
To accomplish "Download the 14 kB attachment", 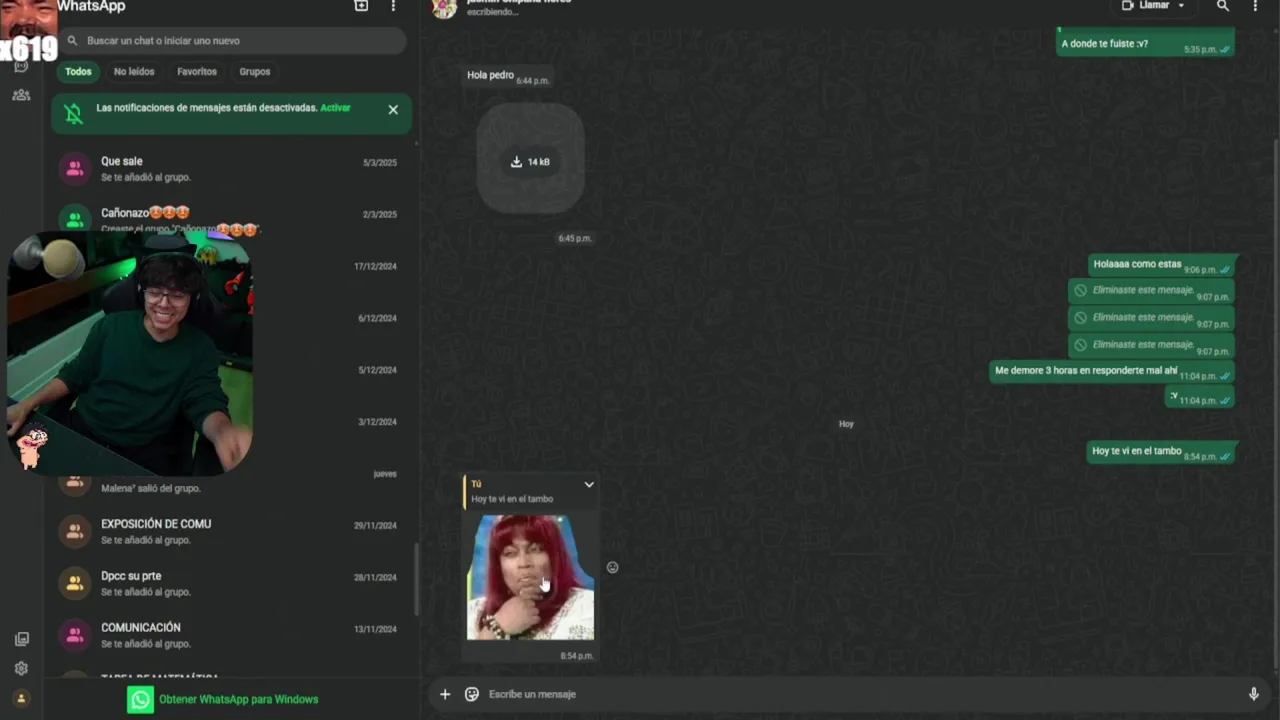I will coord(530,161).
